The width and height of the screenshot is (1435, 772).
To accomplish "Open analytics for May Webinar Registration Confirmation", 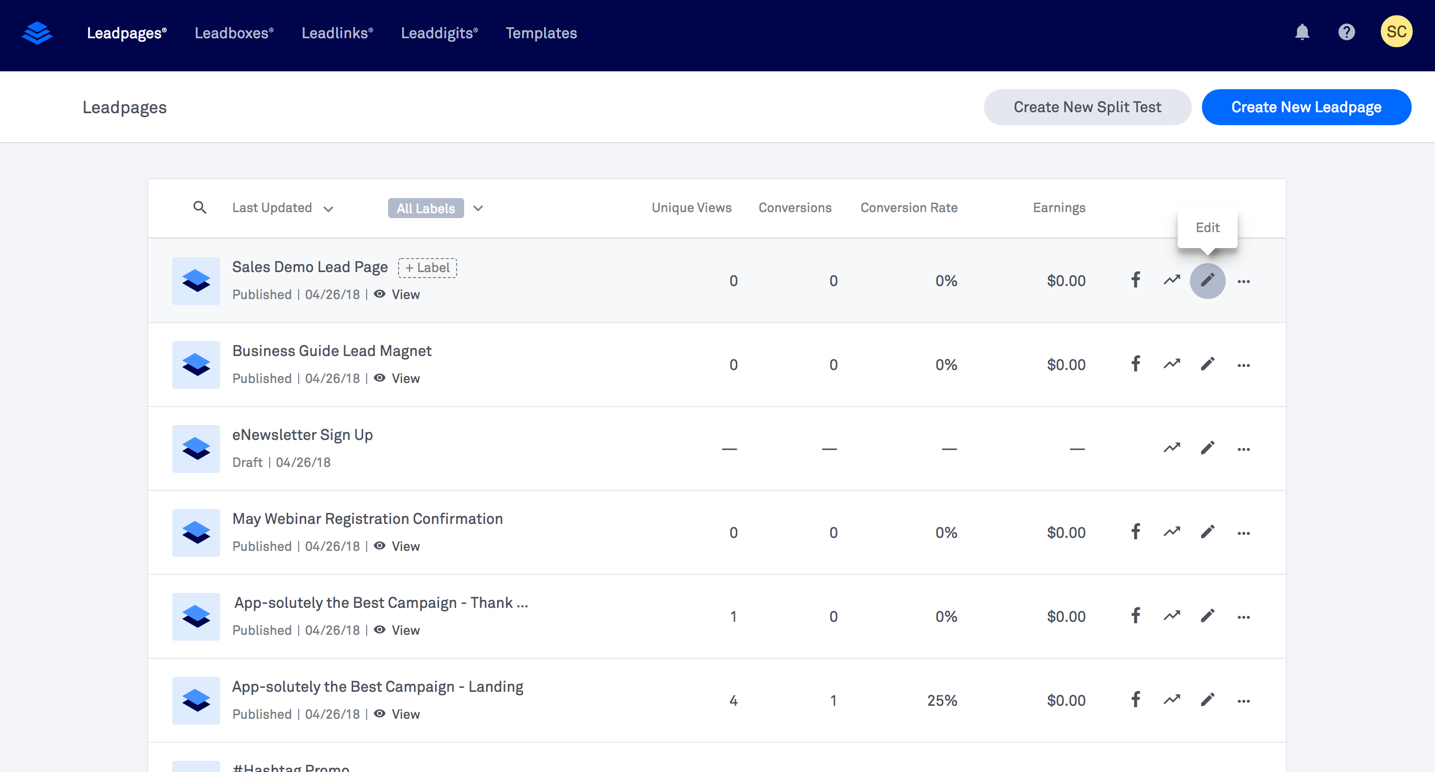I will 1172,533.
